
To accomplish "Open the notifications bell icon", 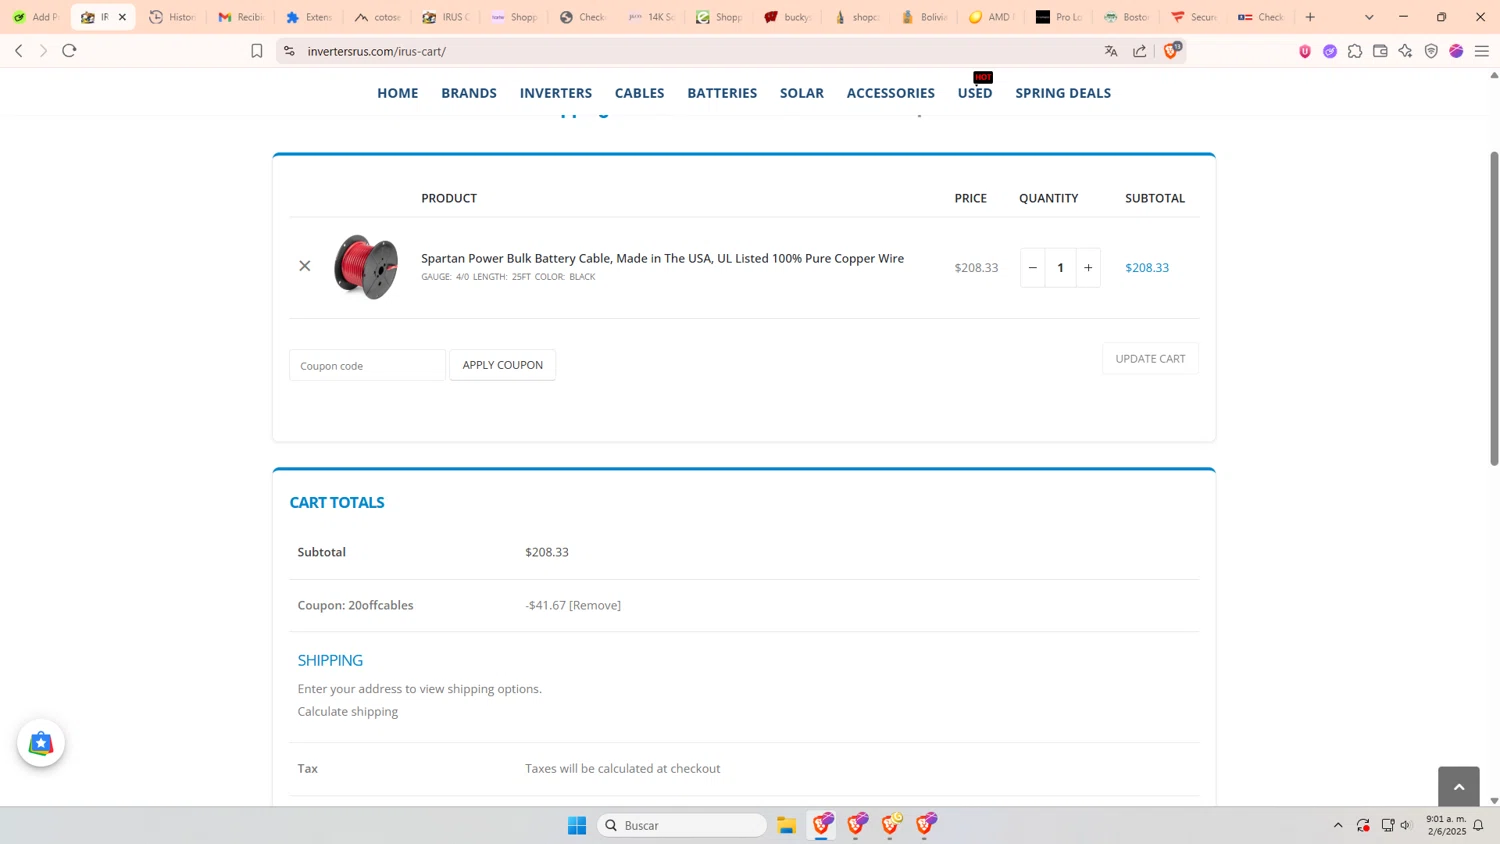I will [x=1478, y=825].
